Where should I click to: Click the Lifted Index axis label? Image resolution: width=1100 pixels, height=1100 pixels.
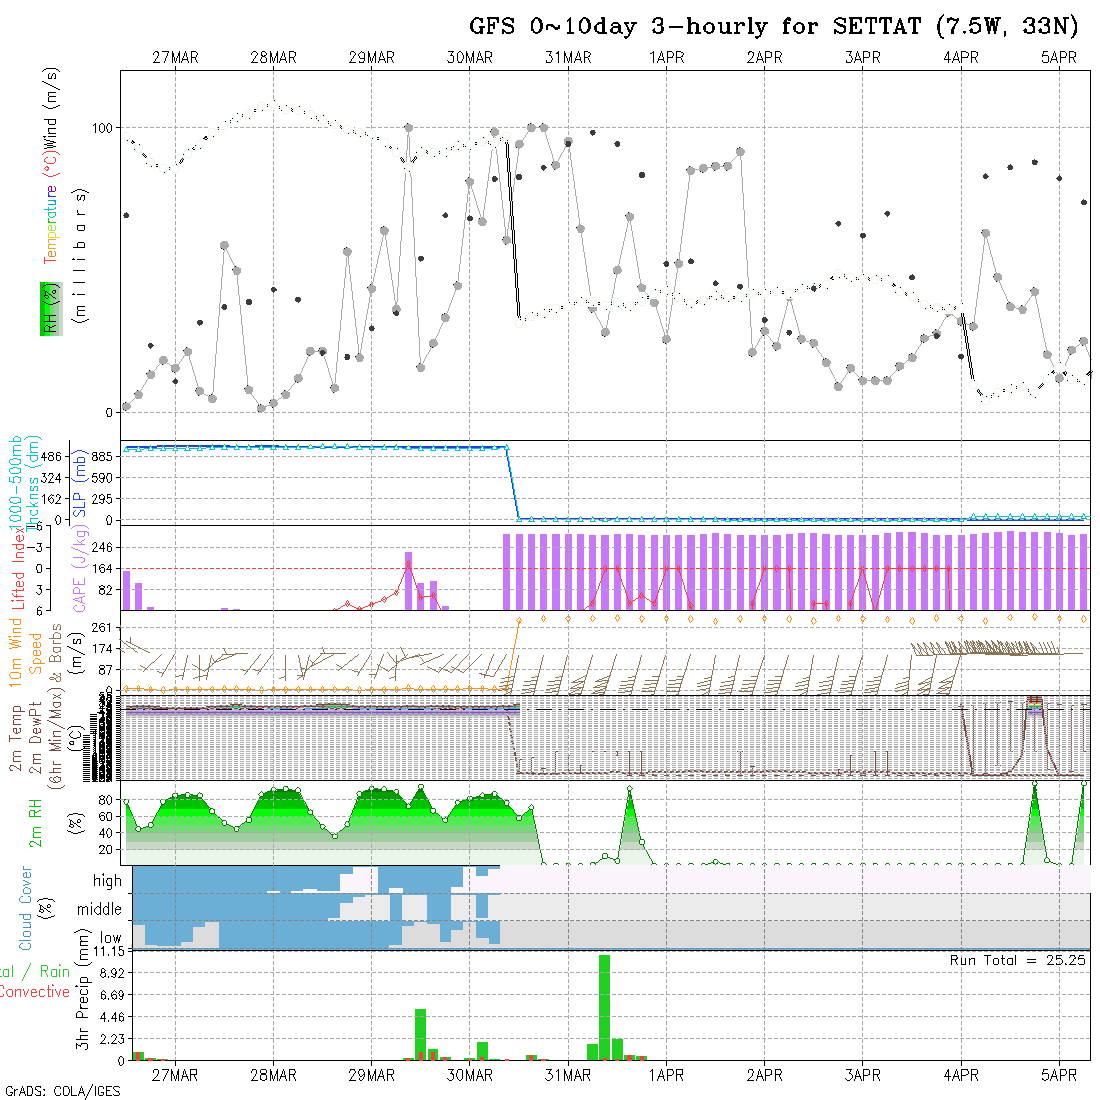point(19,568)
